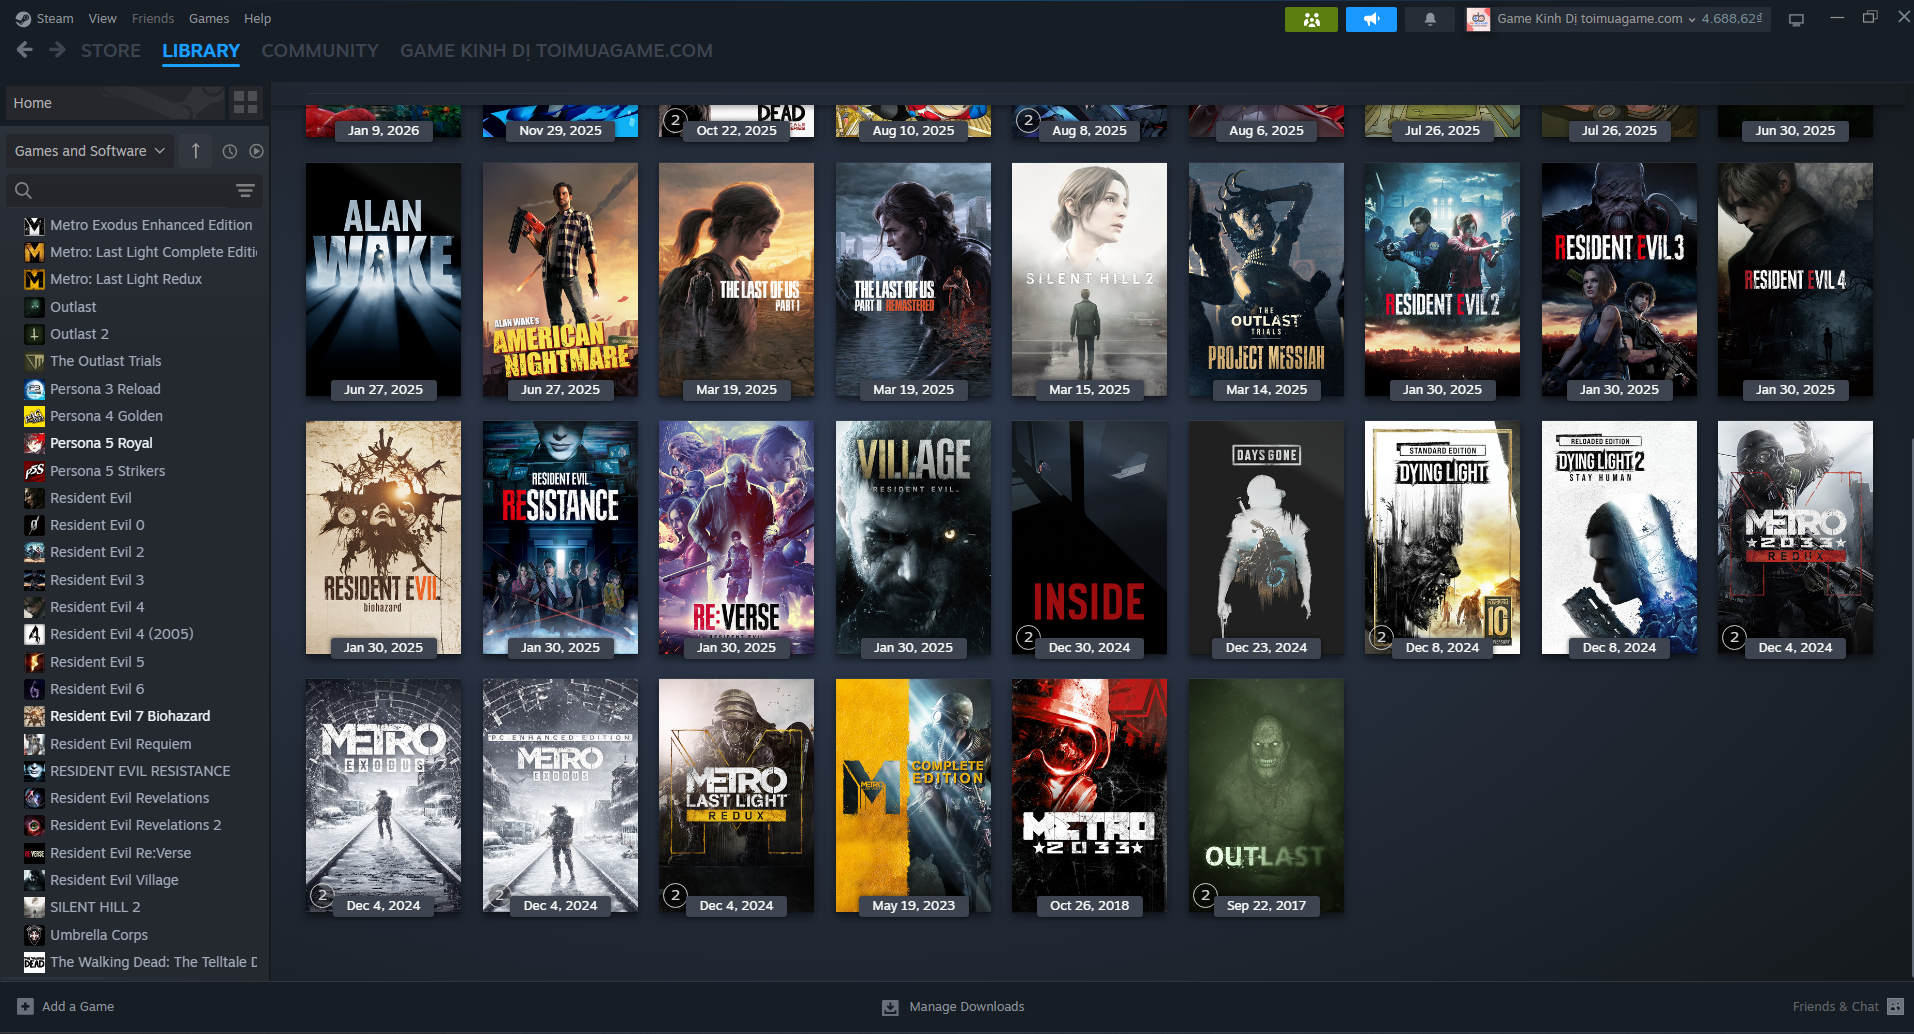The width and height of the screenshot is (1914, 1034).
Task: Click the forward navigation arrow
Action: (x=57, y=50)
